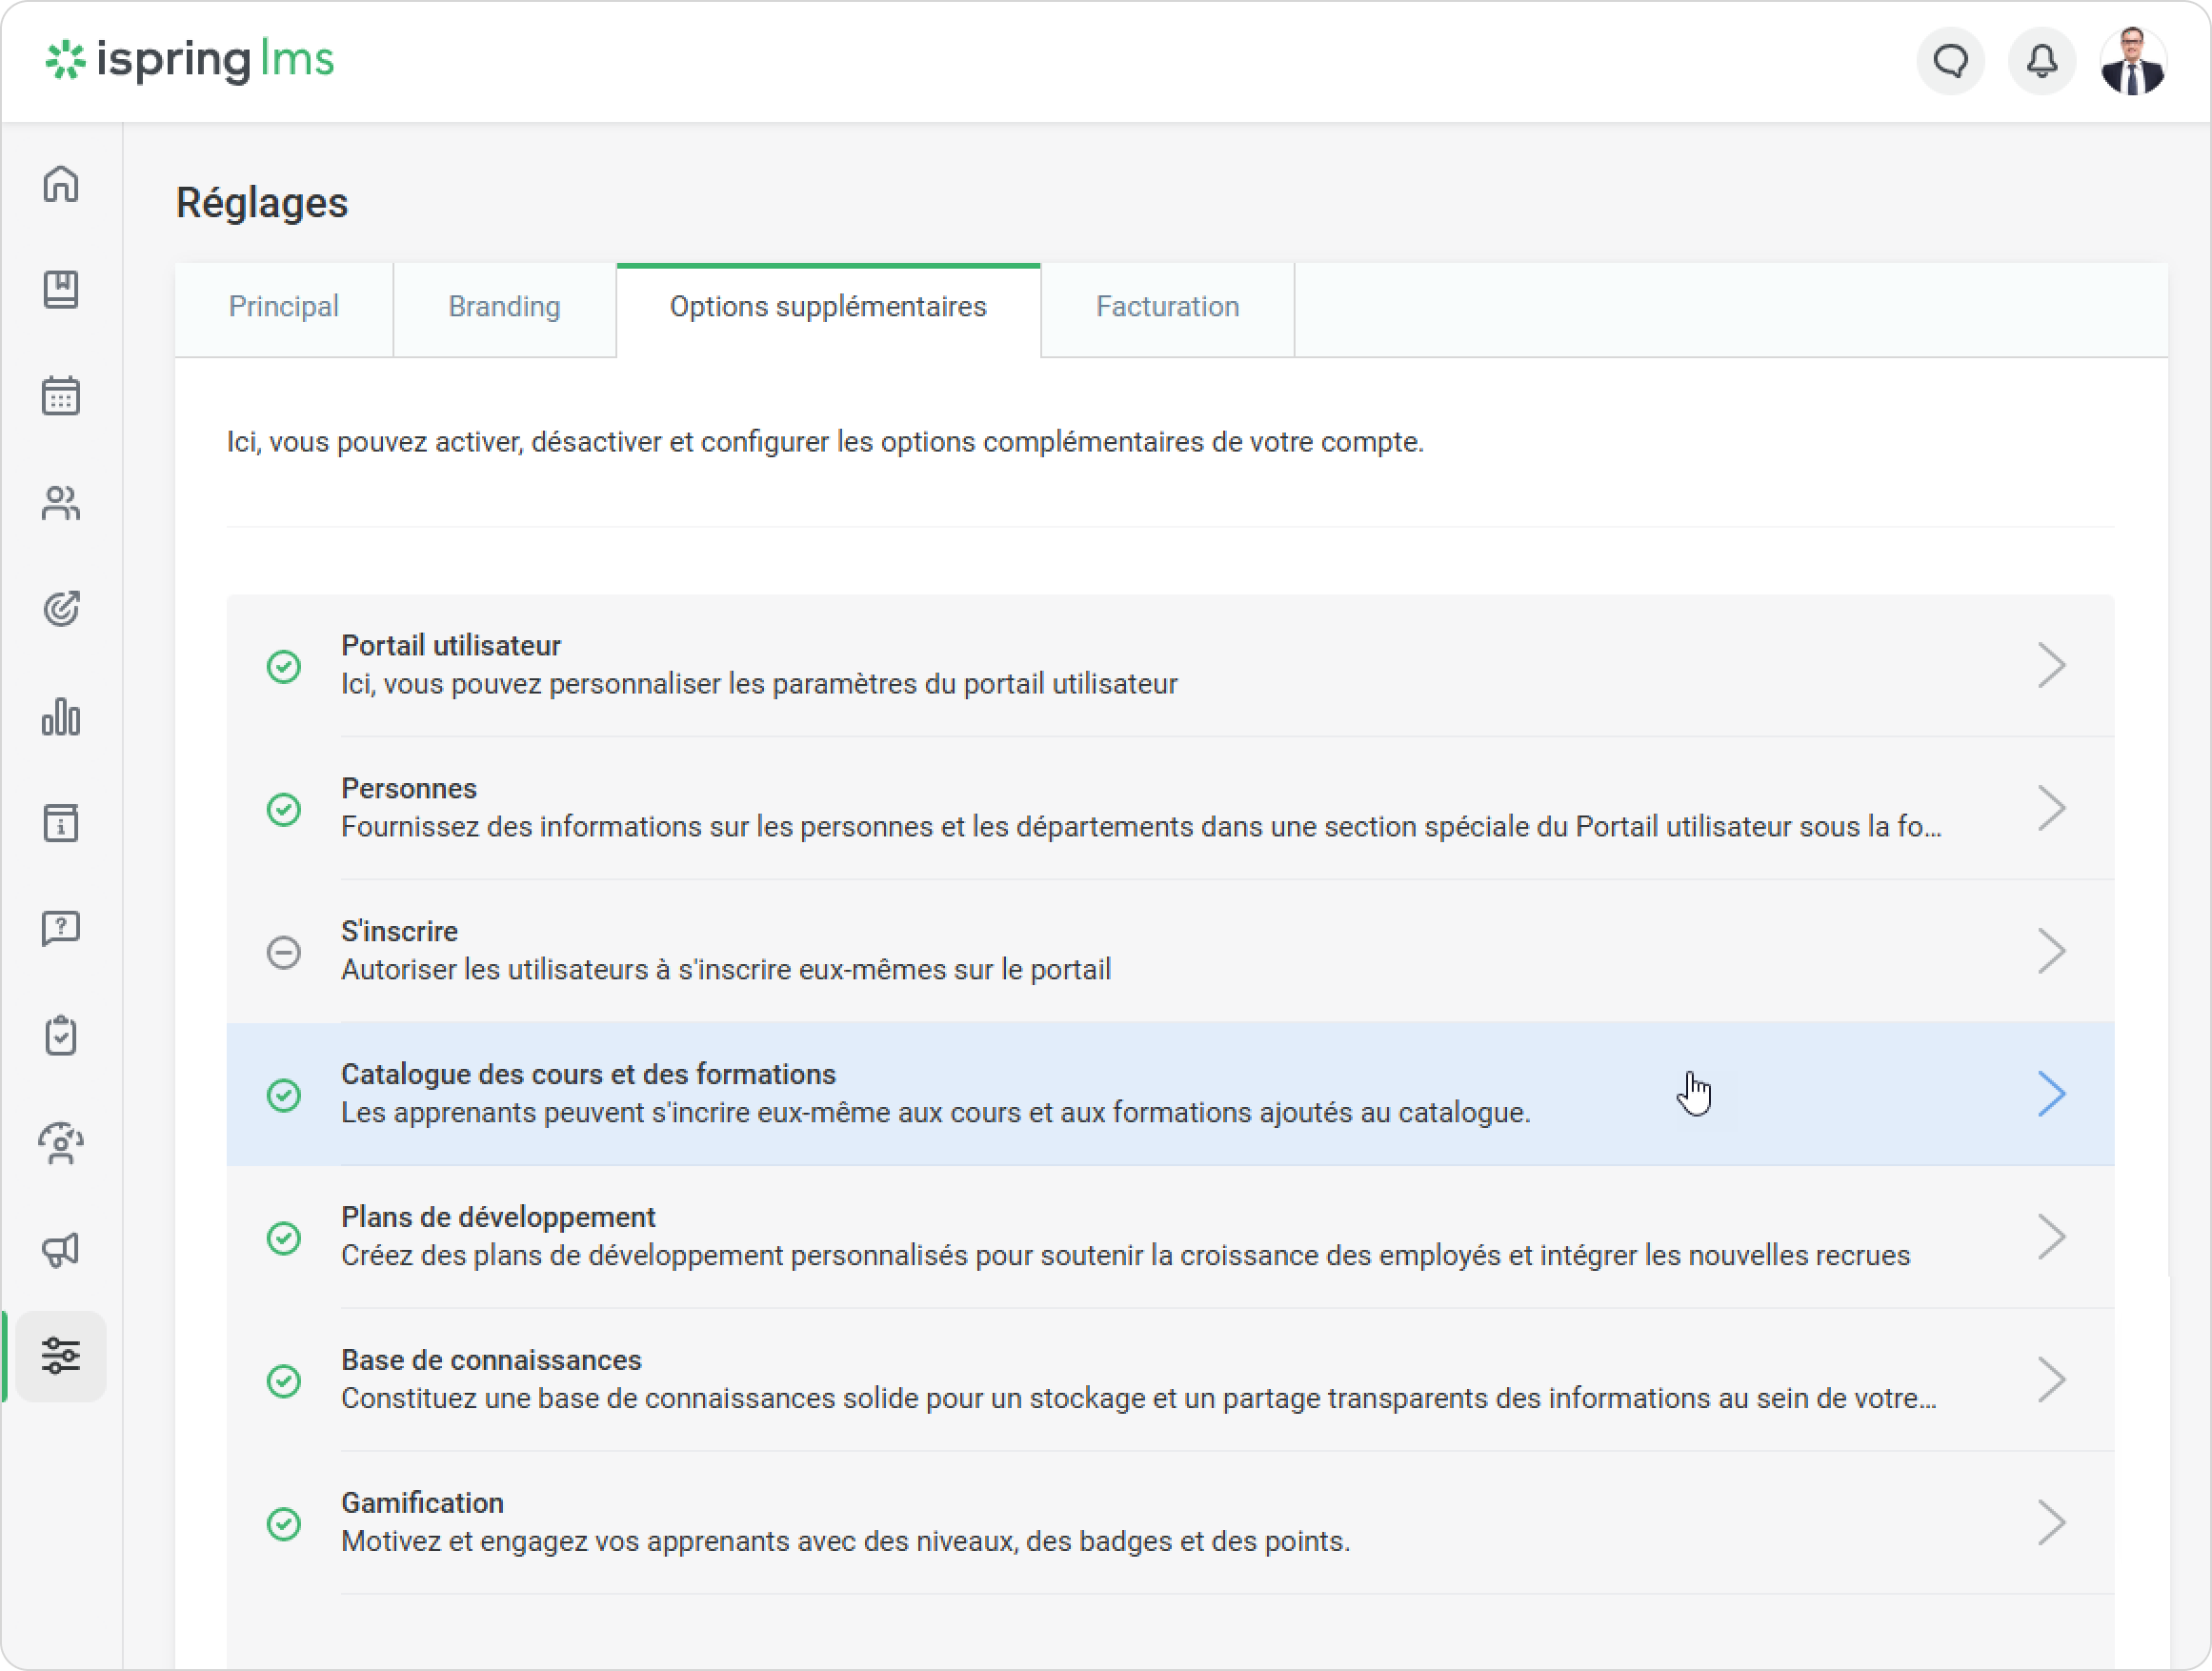Switch to the Facturation tab
Screen dimensions: 2212x1671
click(1167, 307)
